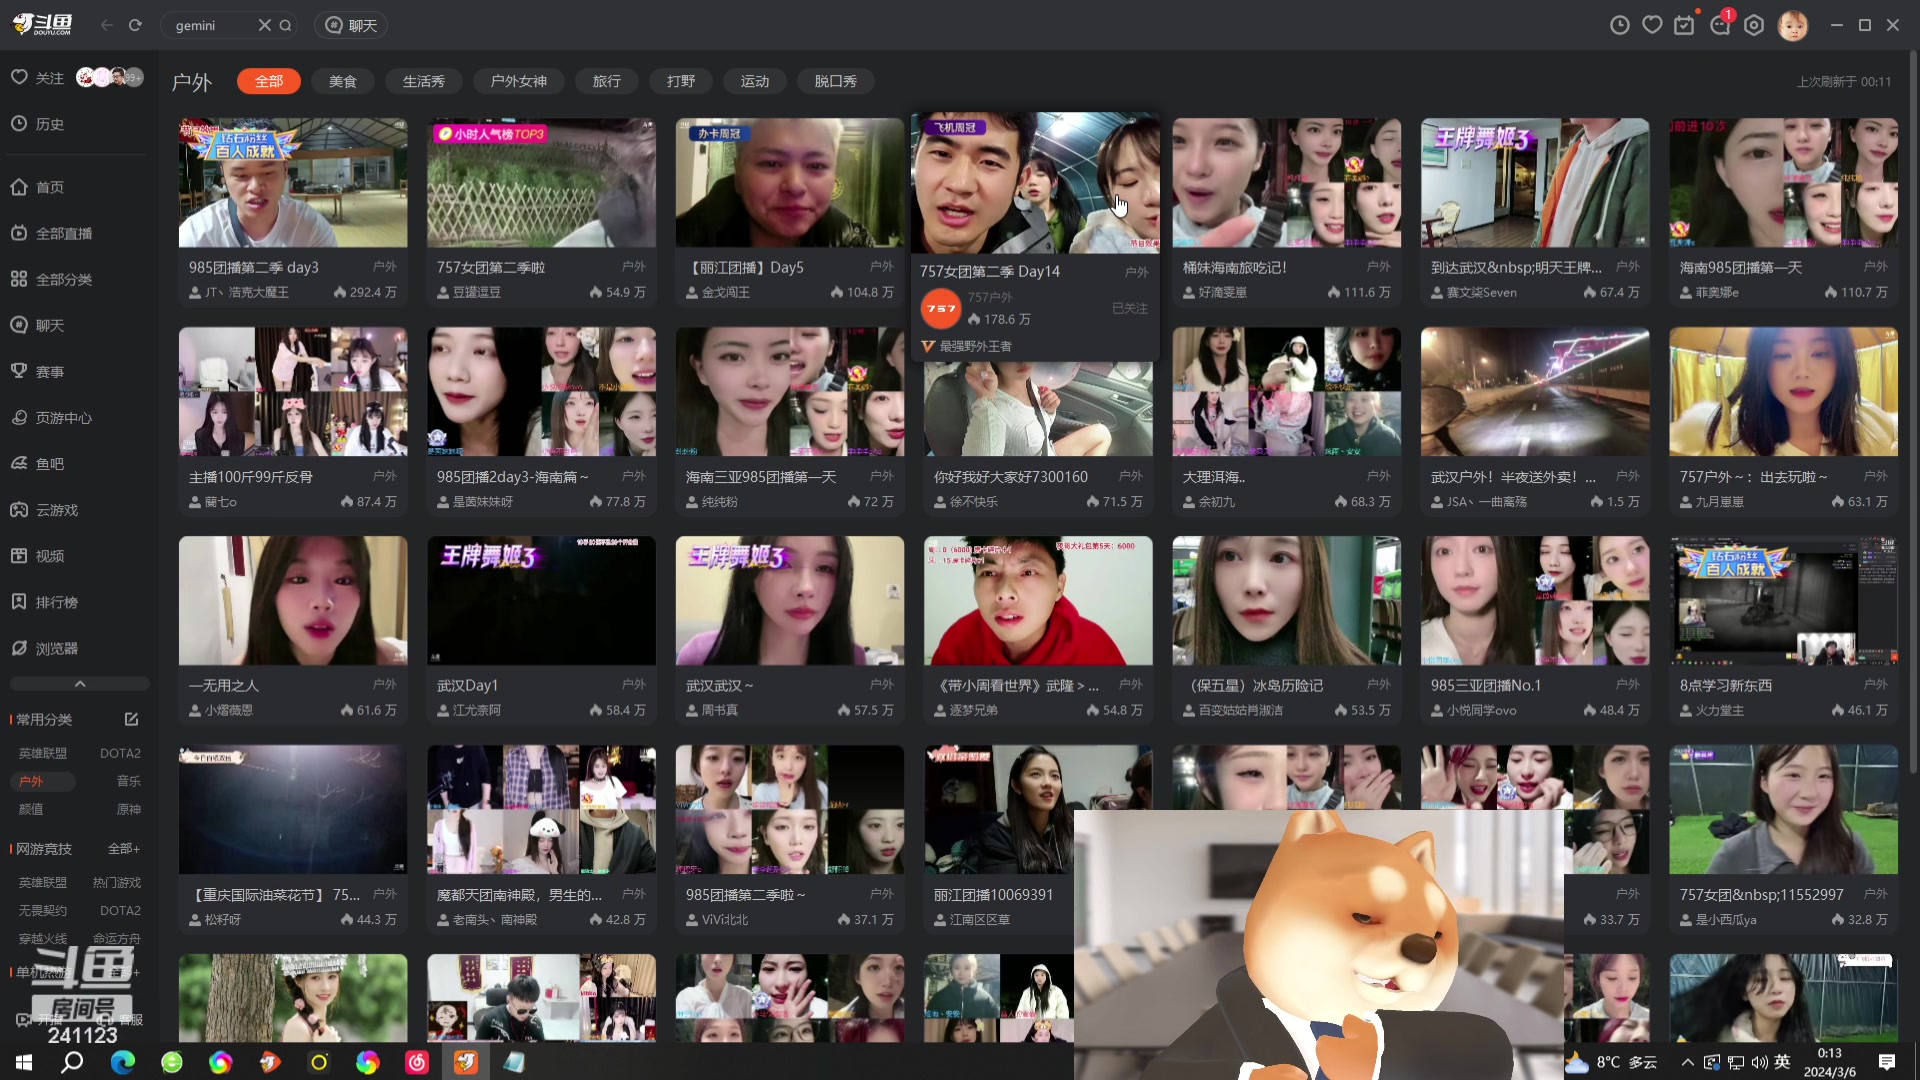
Task: Click the search magnifier icon
Action: 286,25
